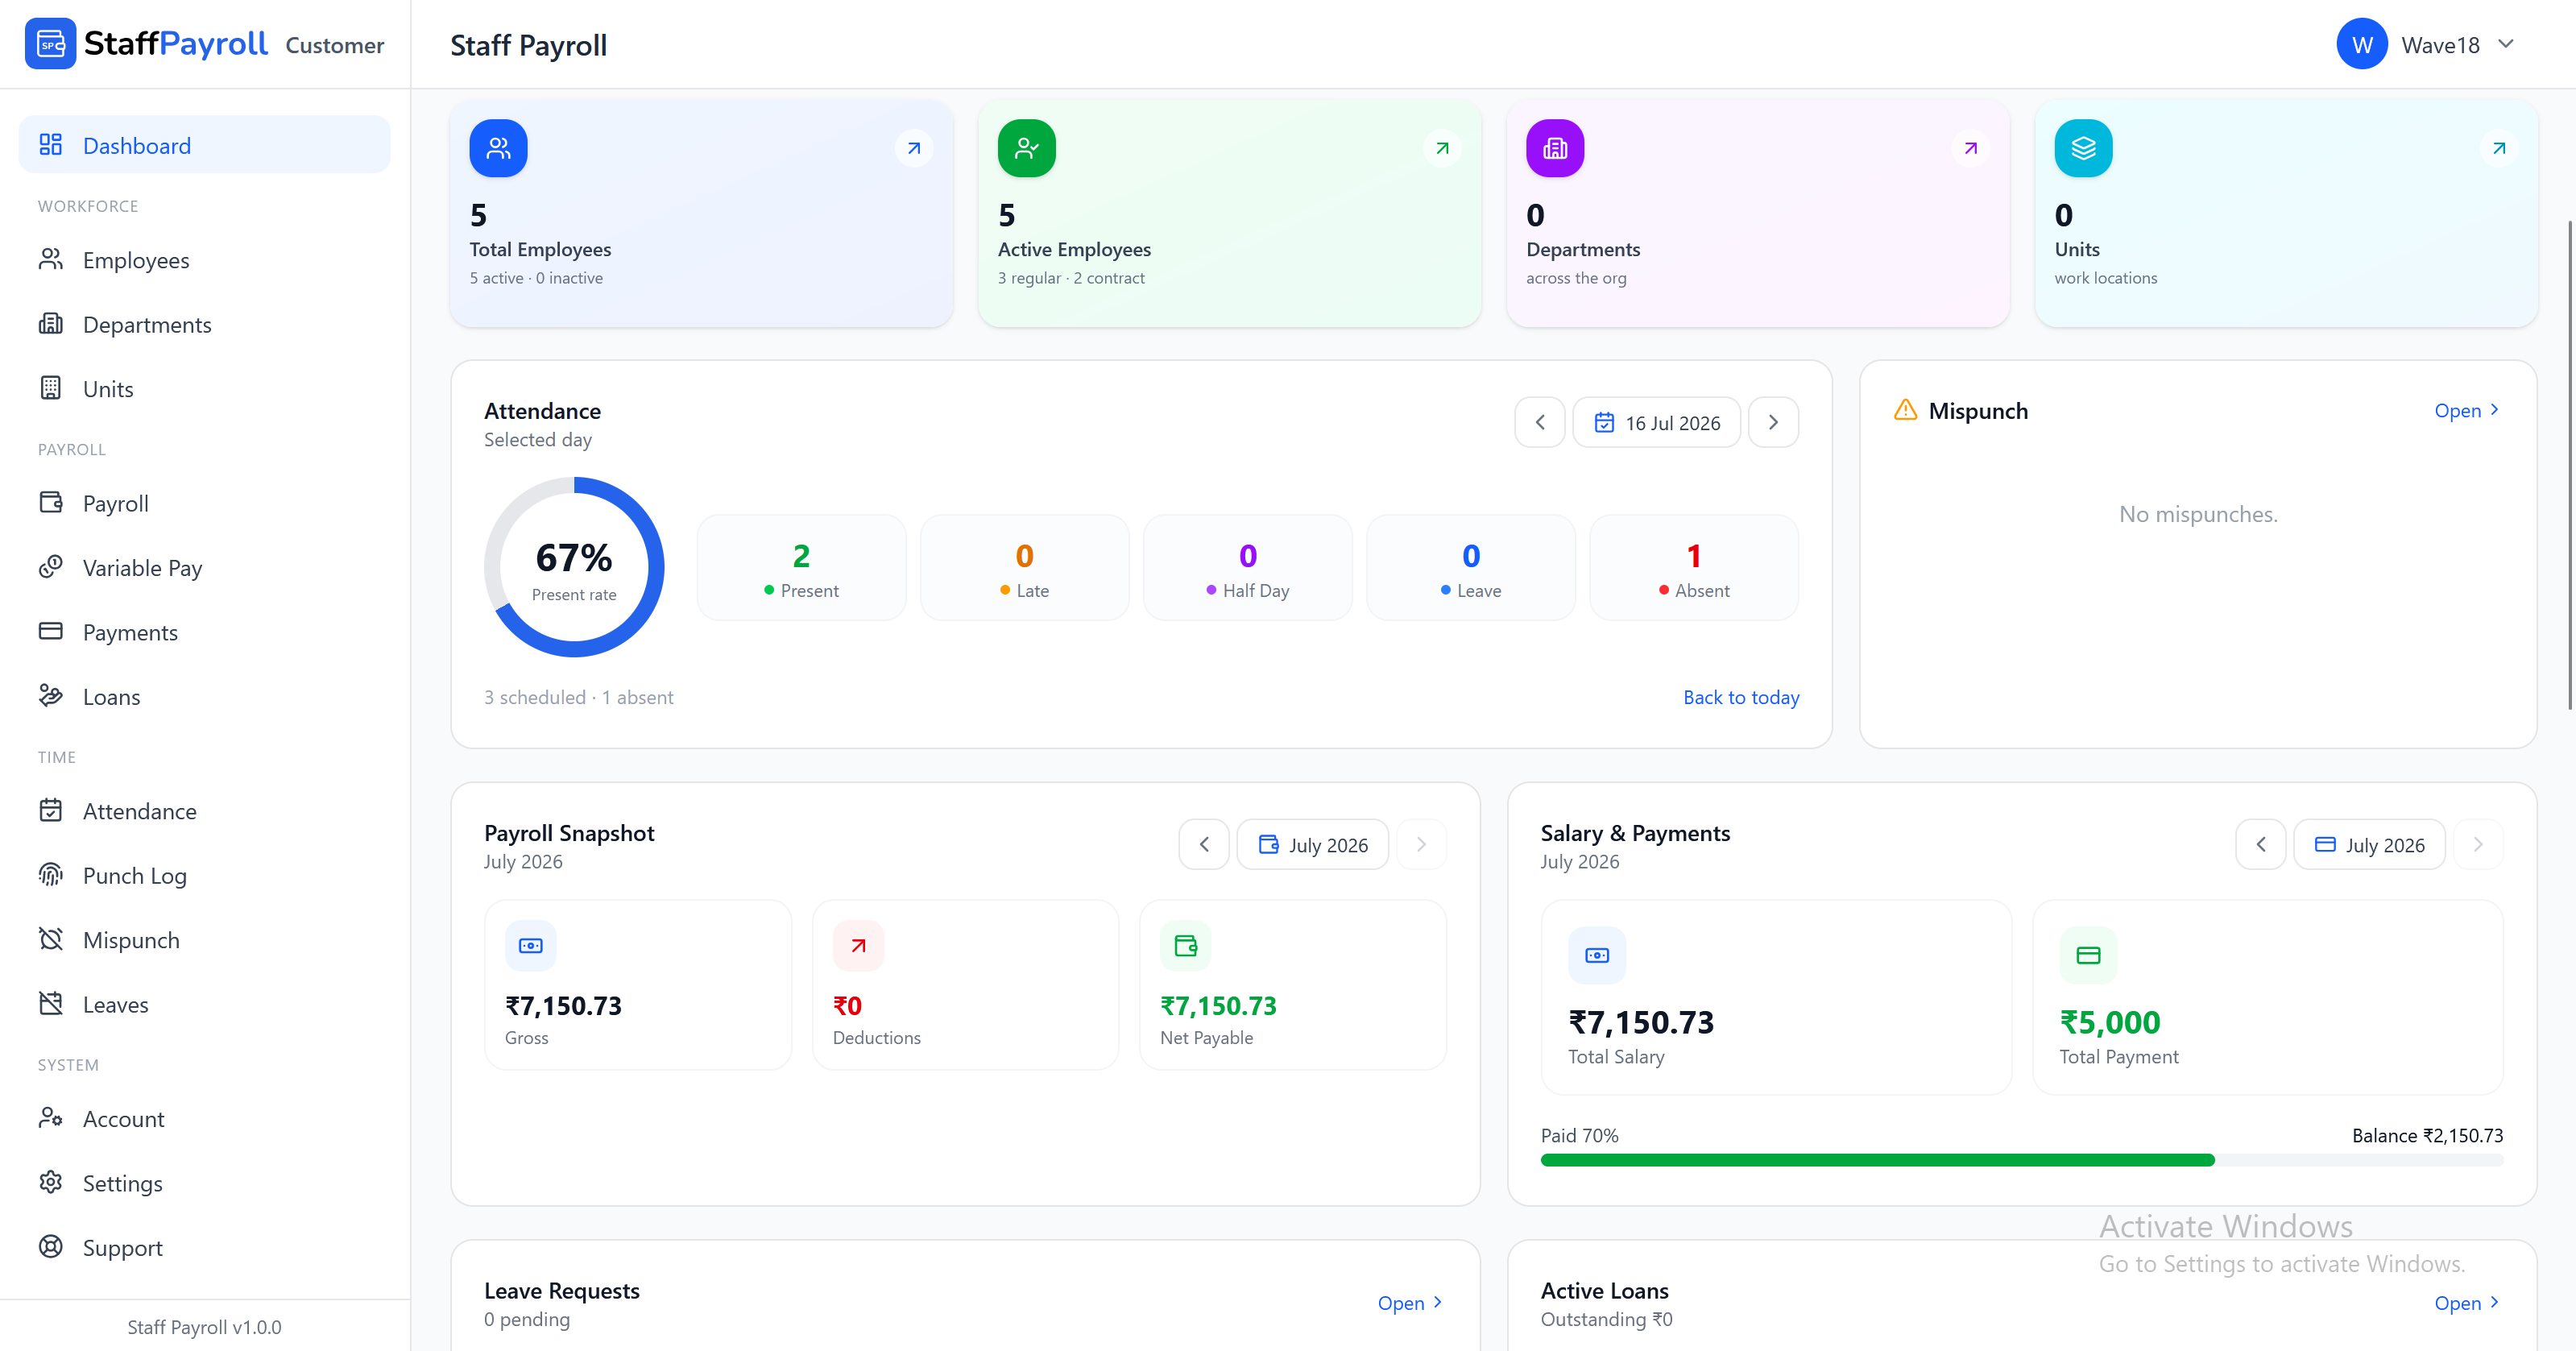Open Active Employees card arrow link
The height and width of the screenshot is (1351, 2576).
pyautogui.click(x=1442, y=148)
